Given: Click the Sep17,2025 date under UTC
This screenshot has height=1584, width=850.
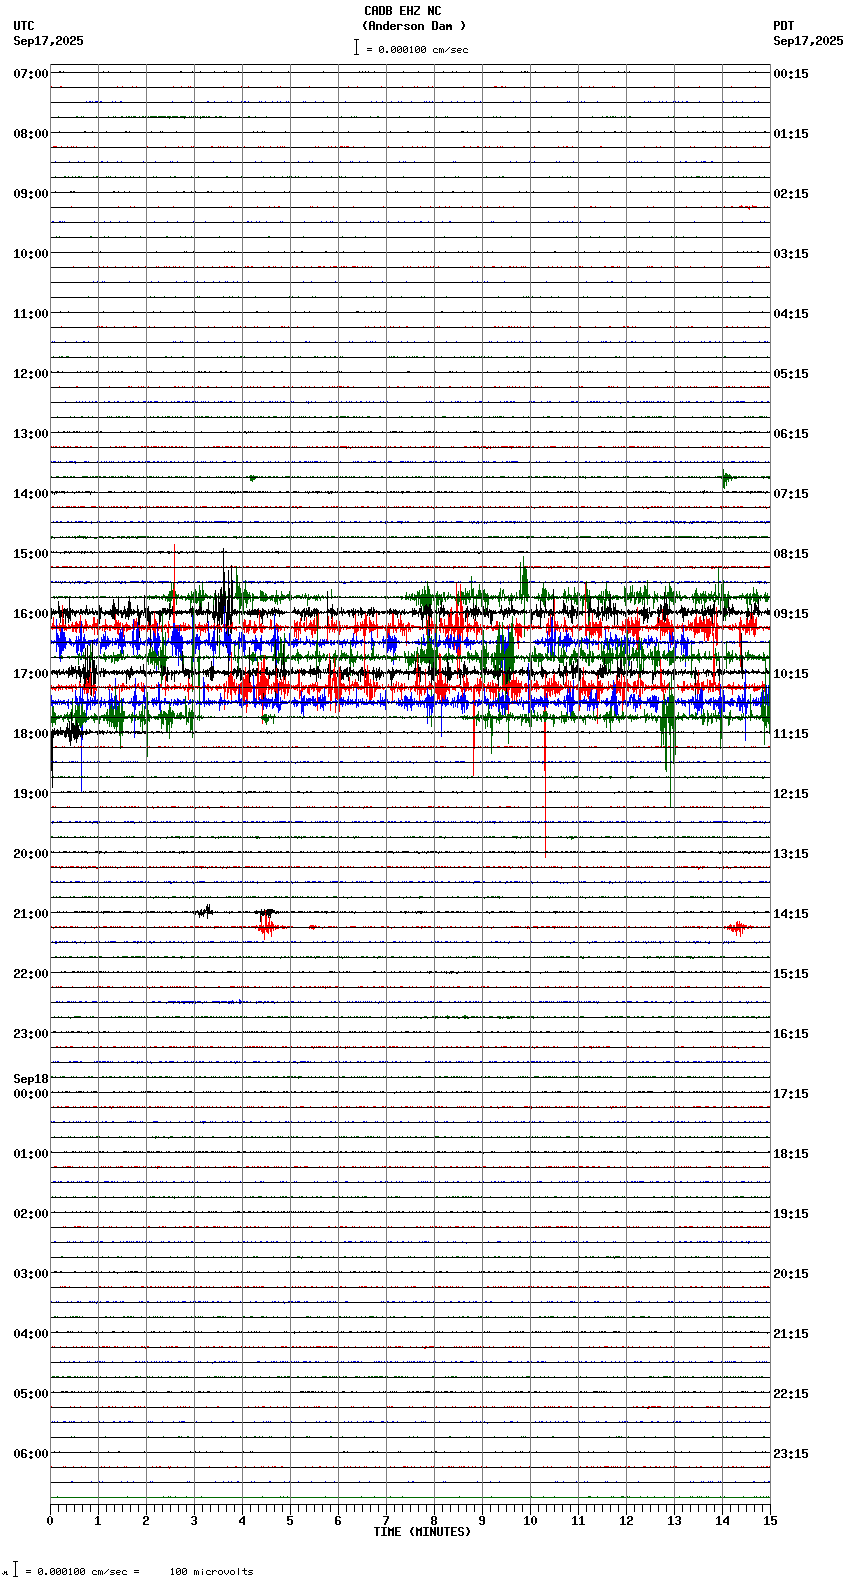Looking at the screenshot, I should [x=49, y=41].
